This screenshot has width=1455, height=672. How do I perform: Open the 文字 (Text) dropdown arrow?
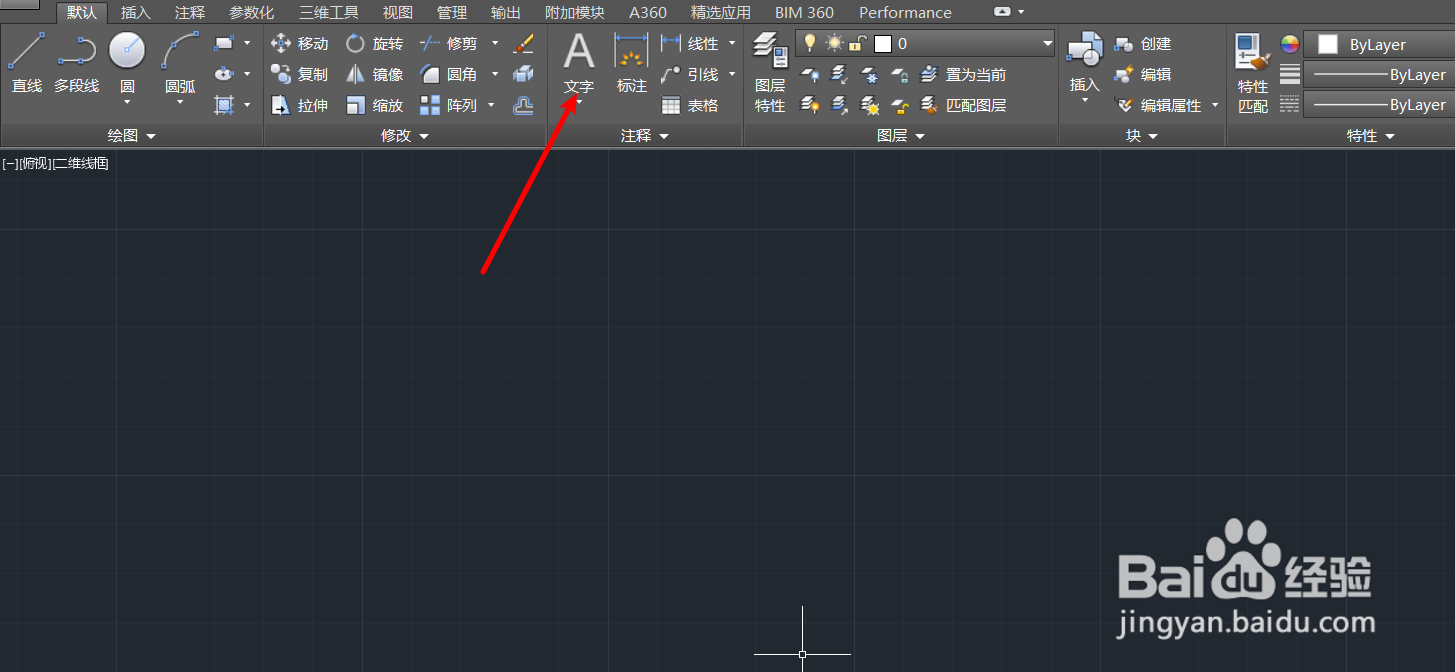click(579, 101)
